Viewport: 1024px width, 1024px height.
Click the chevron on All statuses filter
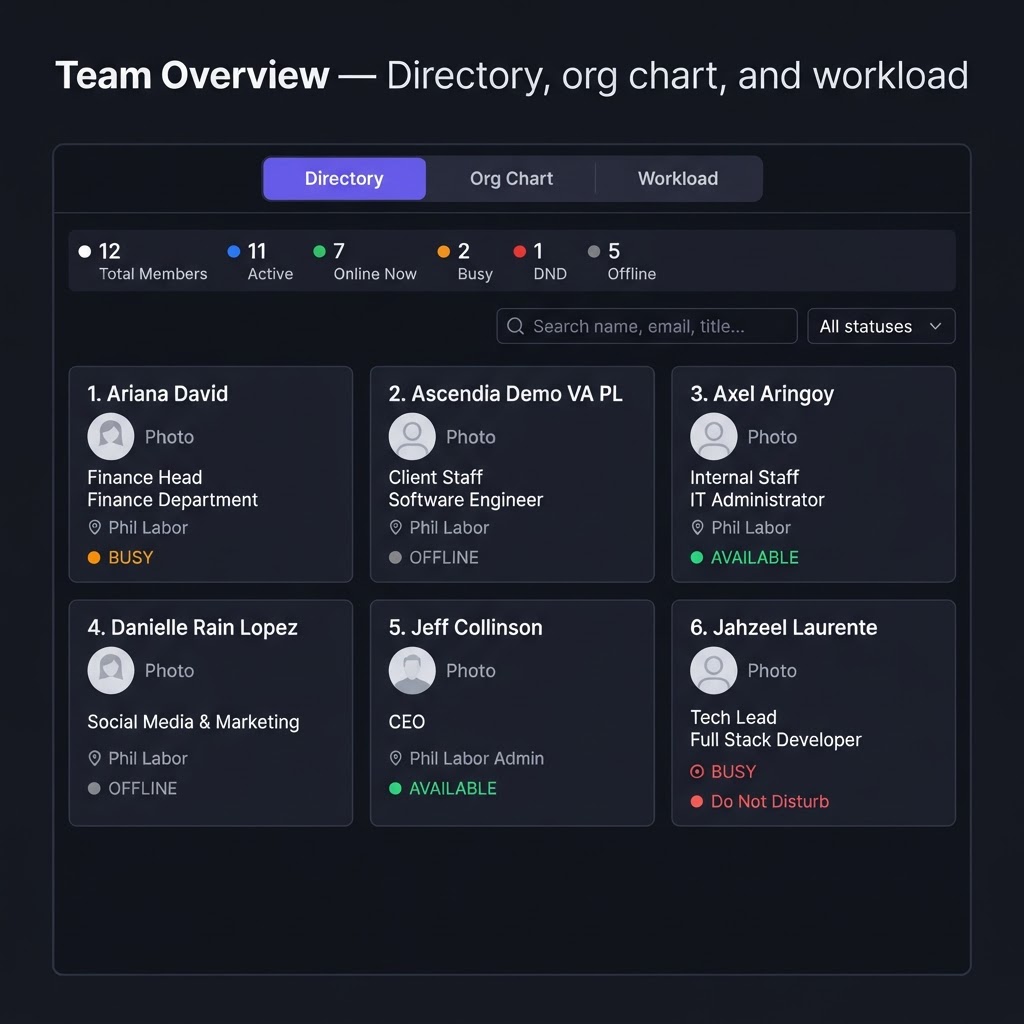(x=935, y=326)
